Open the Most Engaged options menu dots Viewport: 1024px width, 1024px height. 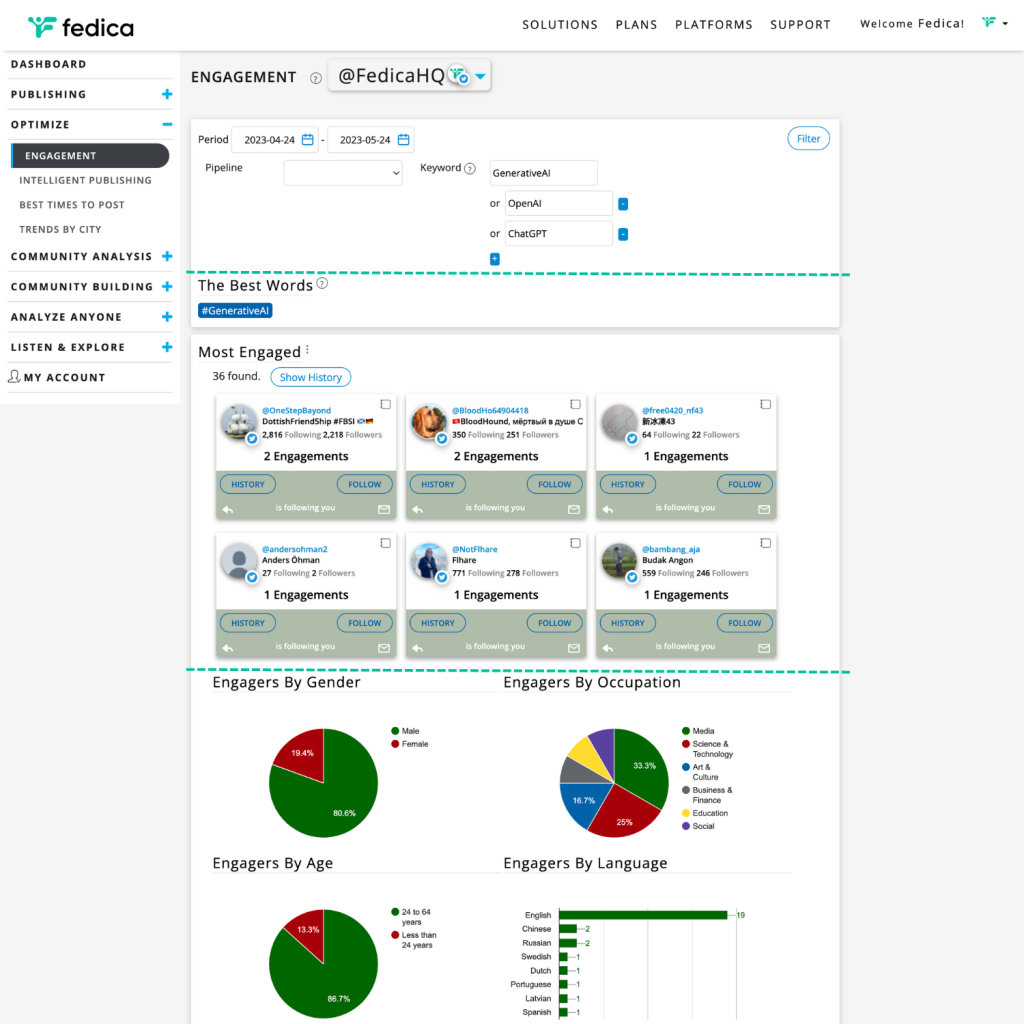(x=308, y=350)
